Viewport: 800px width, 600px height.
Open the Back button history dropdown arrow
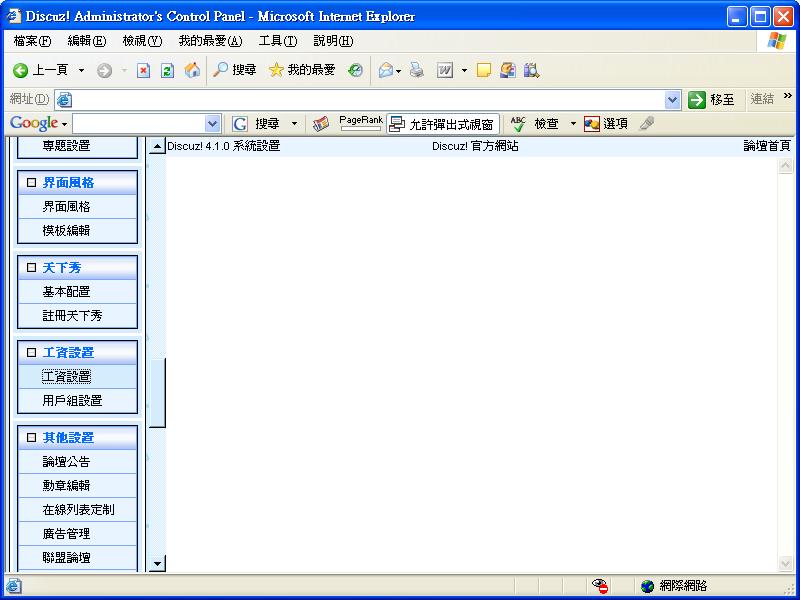click(81, 70)
